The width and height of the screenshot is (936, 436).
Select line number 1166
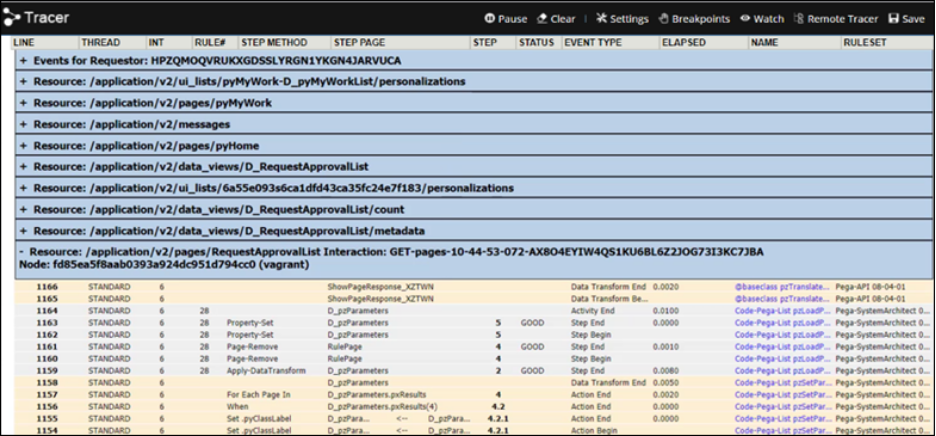47,287
